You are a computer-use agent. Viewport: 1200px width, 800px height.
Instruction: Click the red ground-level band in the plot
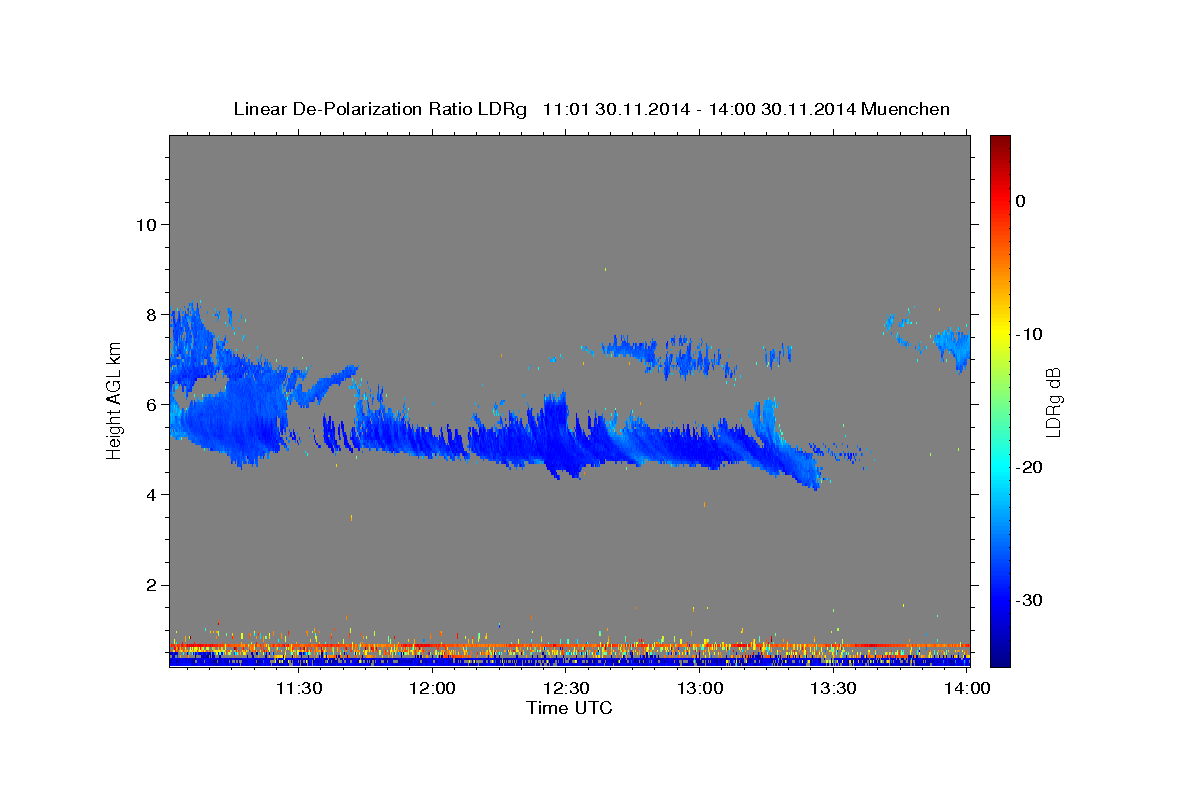(569, 646)
